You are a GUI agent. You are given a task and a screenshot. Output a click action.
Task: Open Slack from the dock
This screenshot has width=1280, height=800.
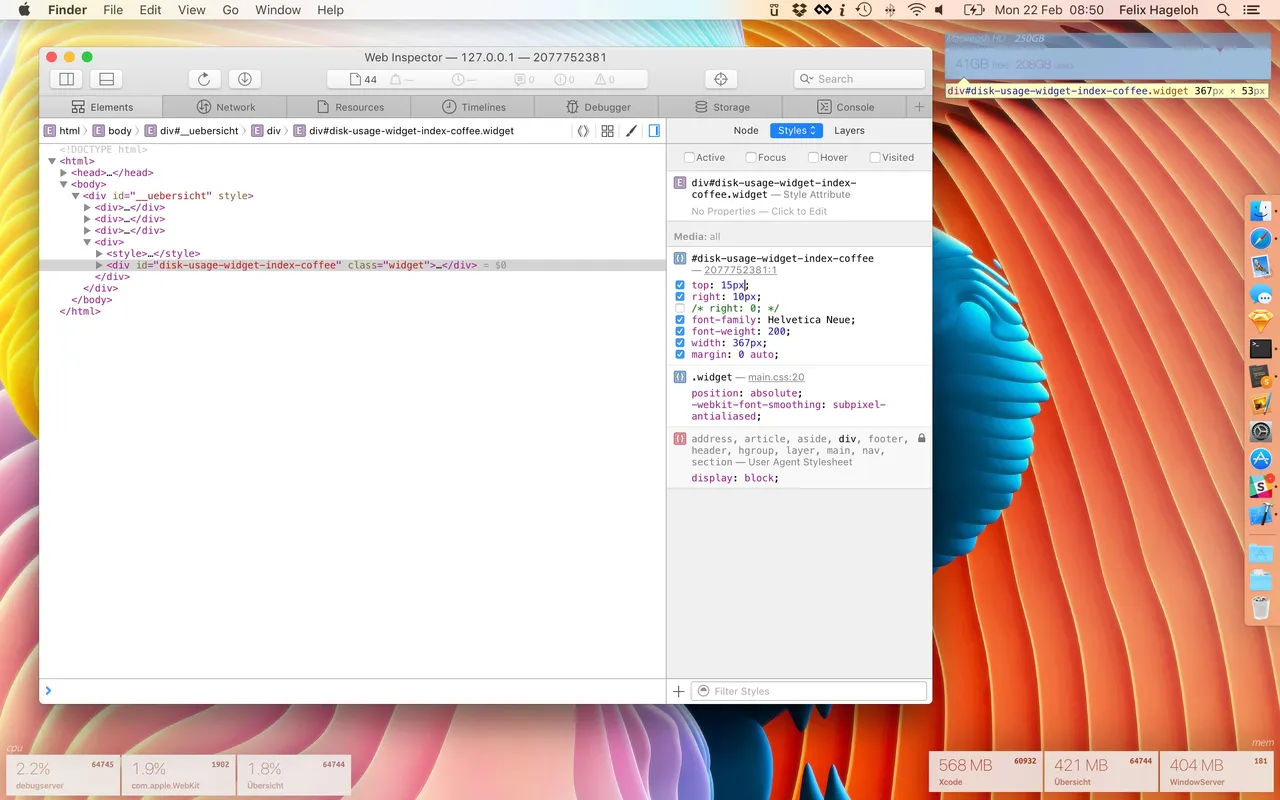1261,487
